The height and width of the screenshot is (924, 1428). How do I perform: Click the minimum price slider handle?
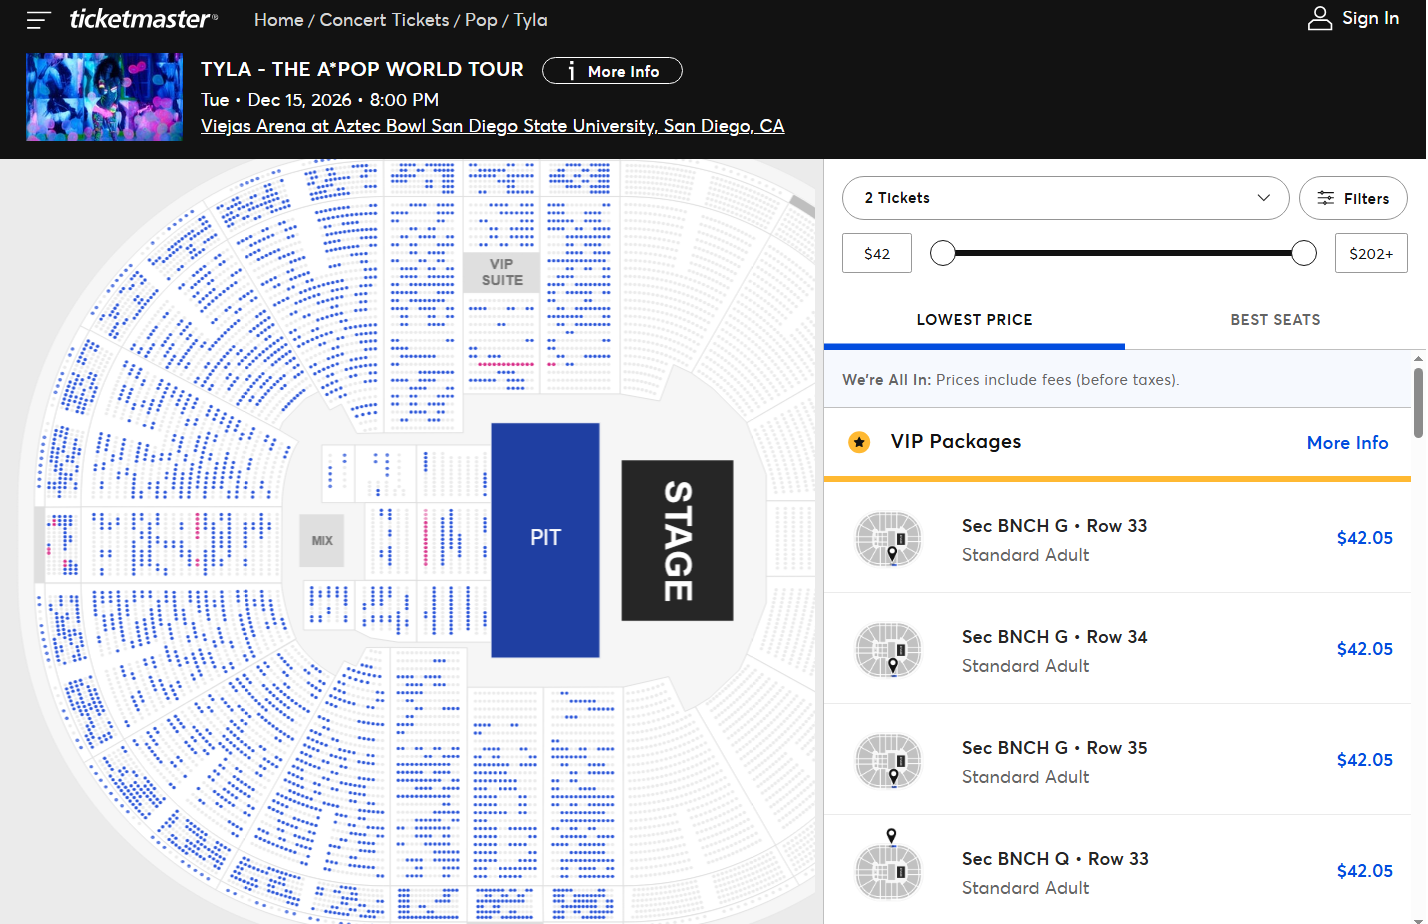click(x=943, y=253)
